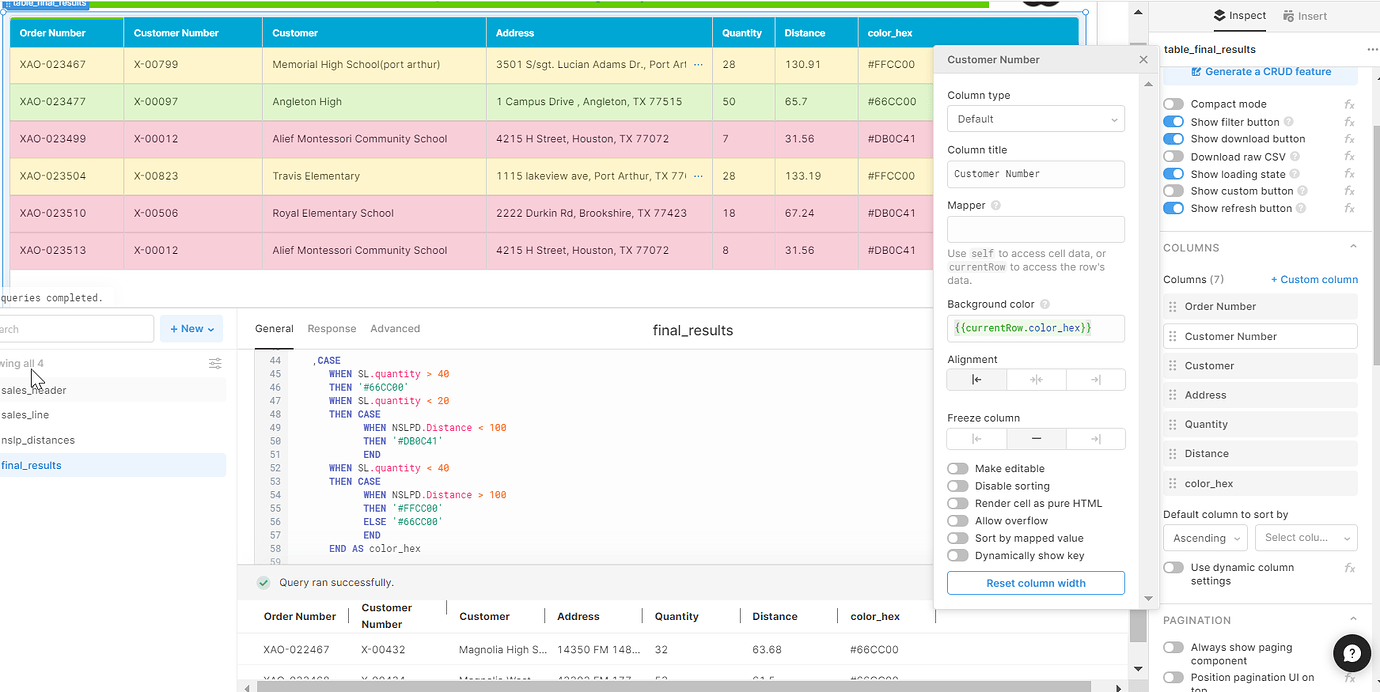Enable the Make editable toggle
1380x692 pixels.
point(958,469)
